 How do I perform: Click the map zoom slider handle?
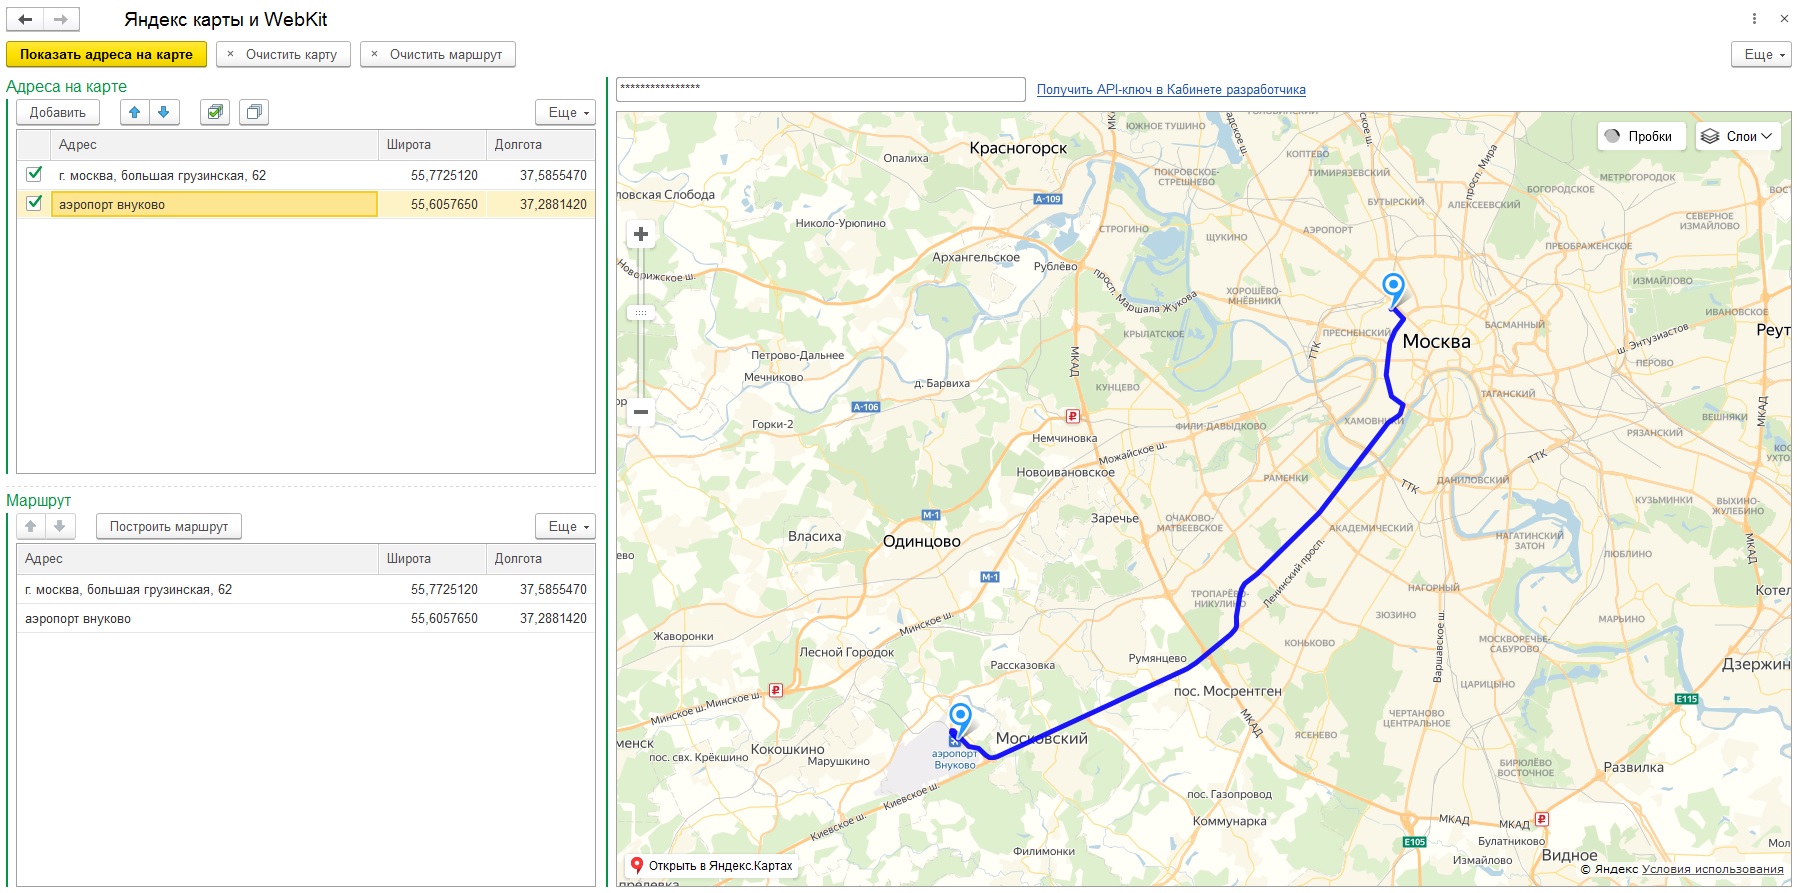pos(641,313)
